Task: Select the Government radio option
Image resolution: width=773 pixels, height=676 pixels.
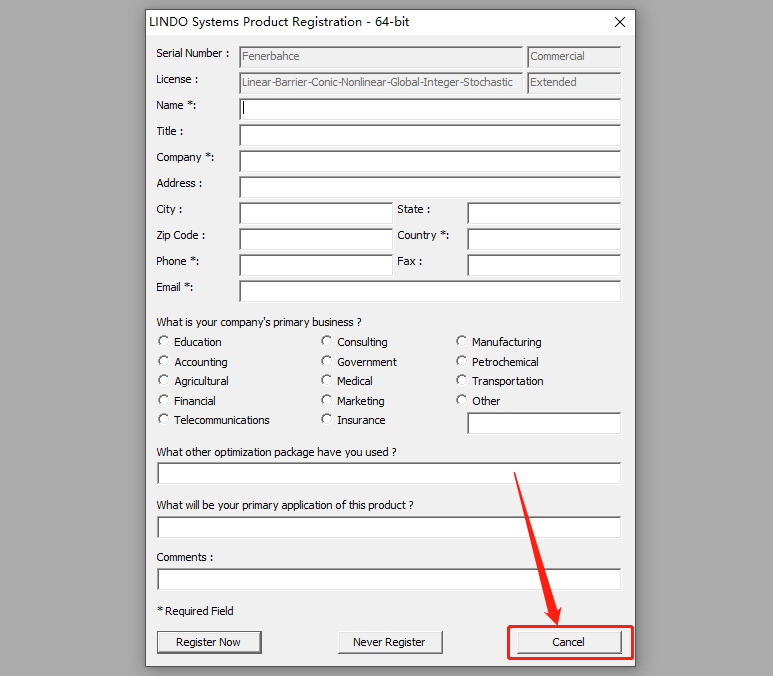Action: tap(327, 361)
